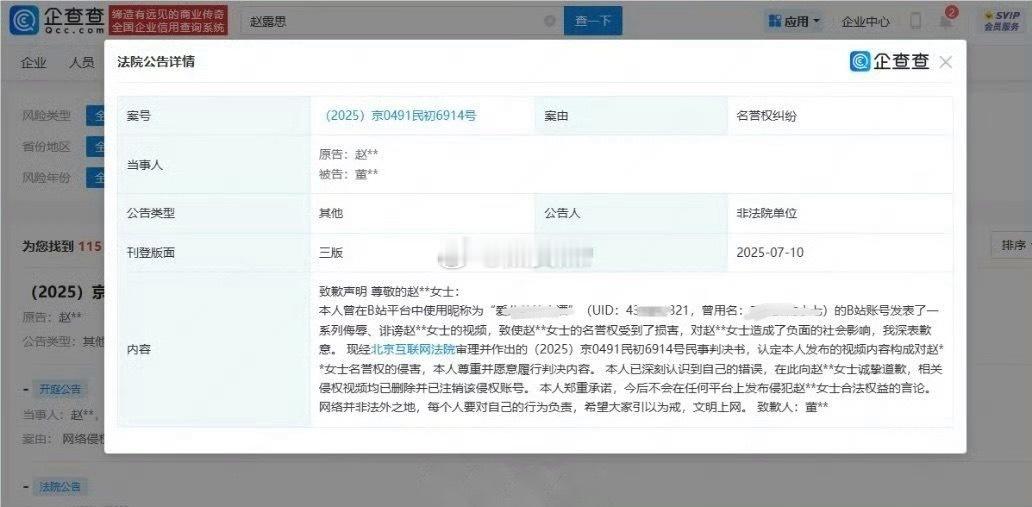Image resolution: width=1032 pixels, height=507 pixels.
Task: Select the 非法院单位 announcer value
Action: click(767, 213)
